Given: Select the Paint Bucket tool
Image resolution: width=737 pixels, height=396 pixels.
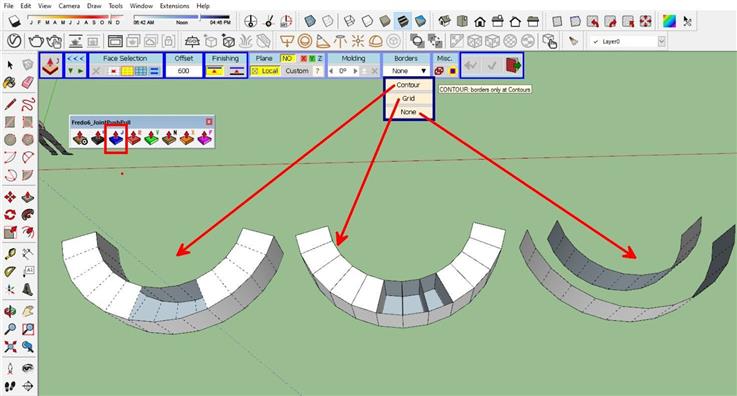Looking at the screenshot, I should [10, 83].
